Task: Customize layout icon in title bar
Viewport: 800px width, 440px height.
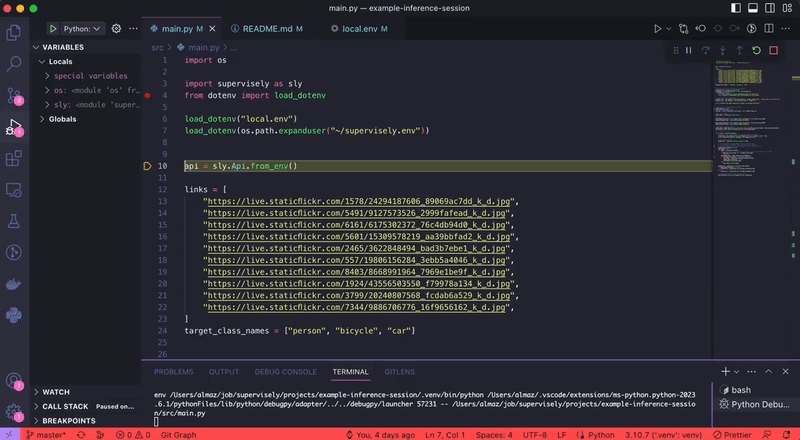Action: [787, 8]
